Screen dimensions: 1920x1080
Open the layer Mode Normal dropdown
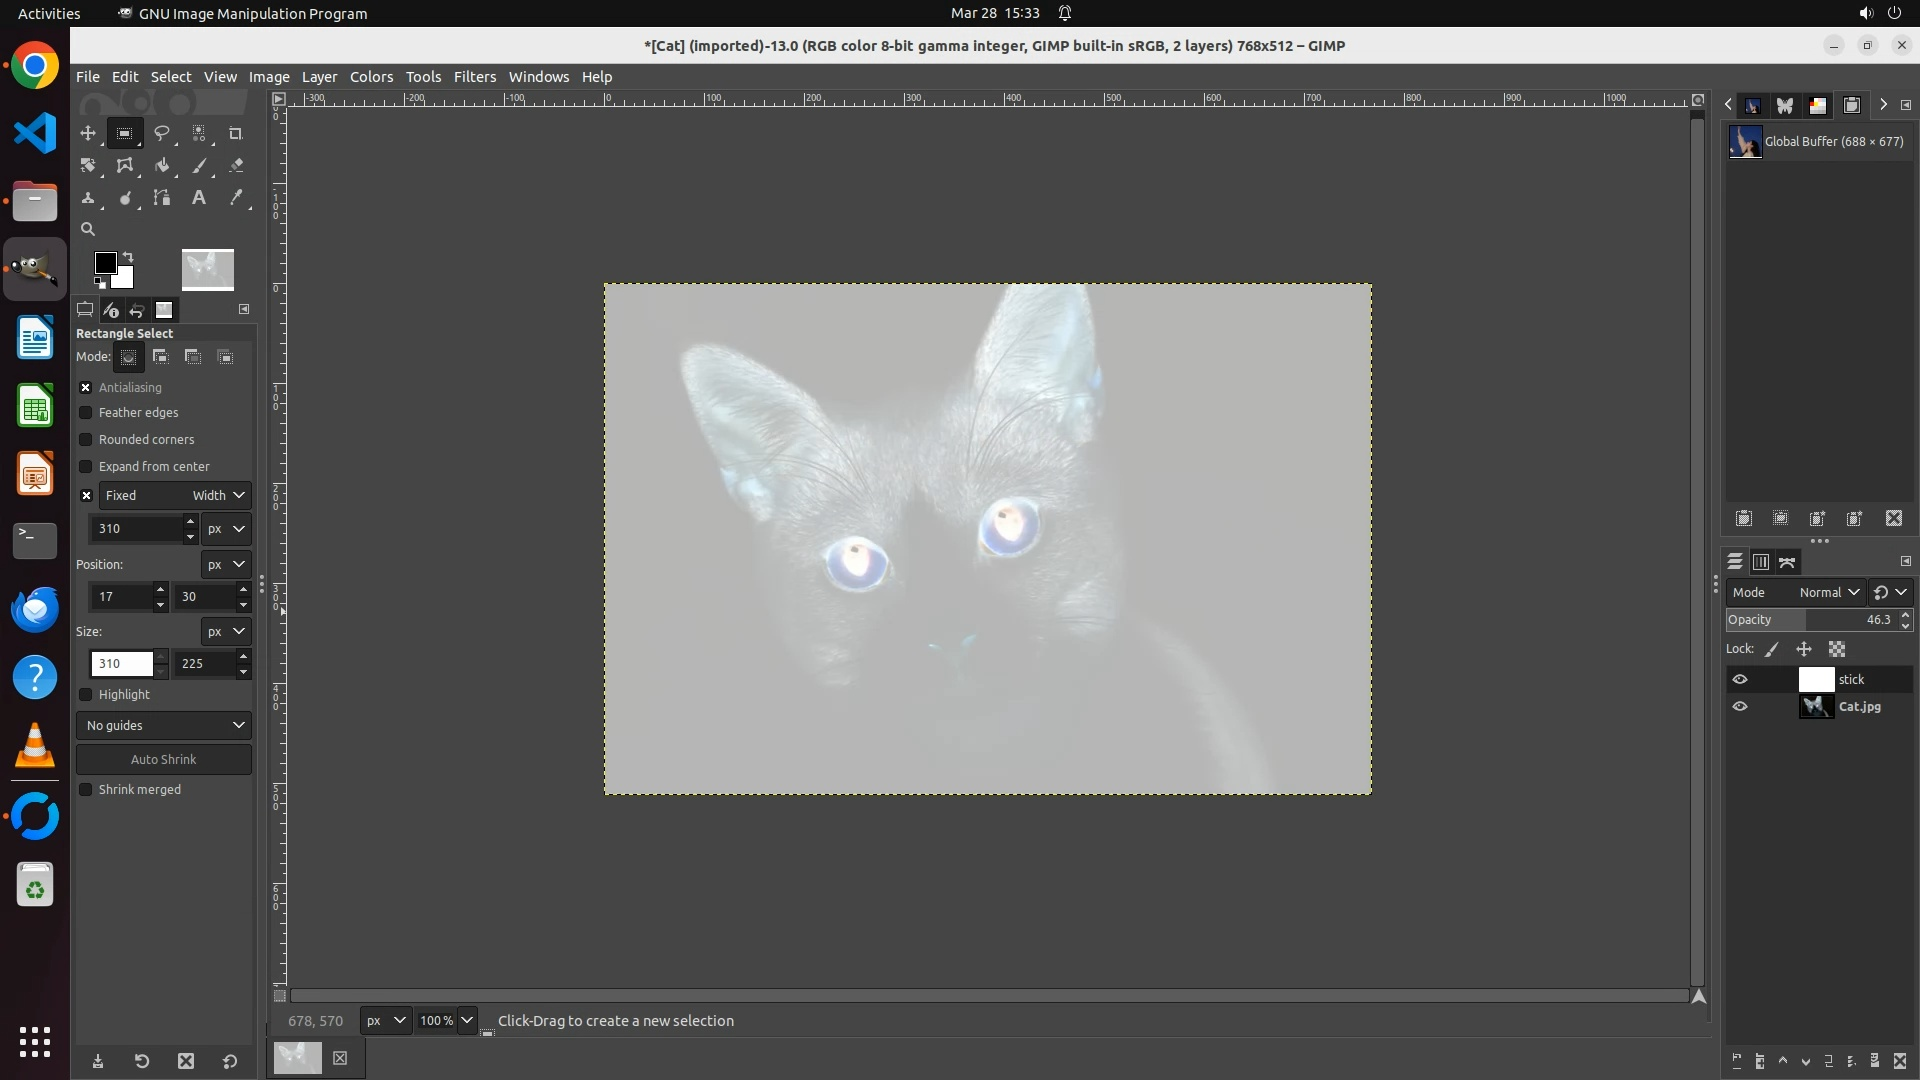point(1828,593)
